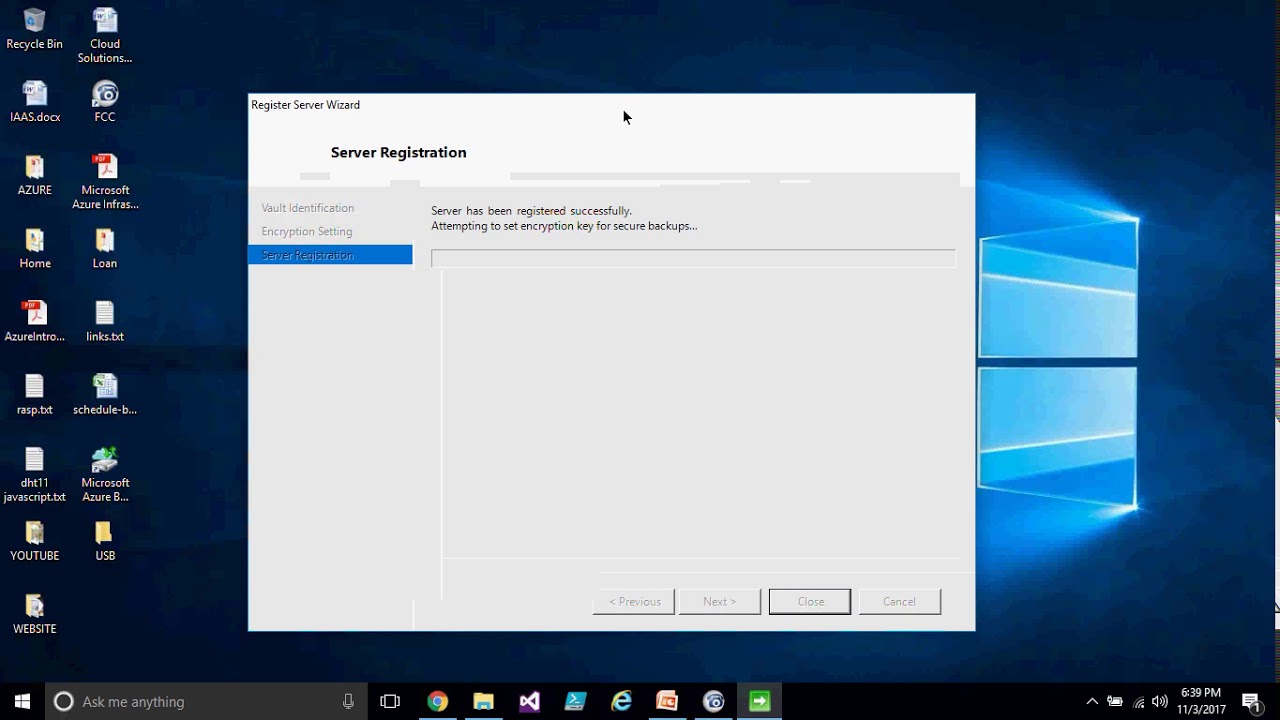
Task: Select the WEBSITE desktop icon
Action: [35, 613]
